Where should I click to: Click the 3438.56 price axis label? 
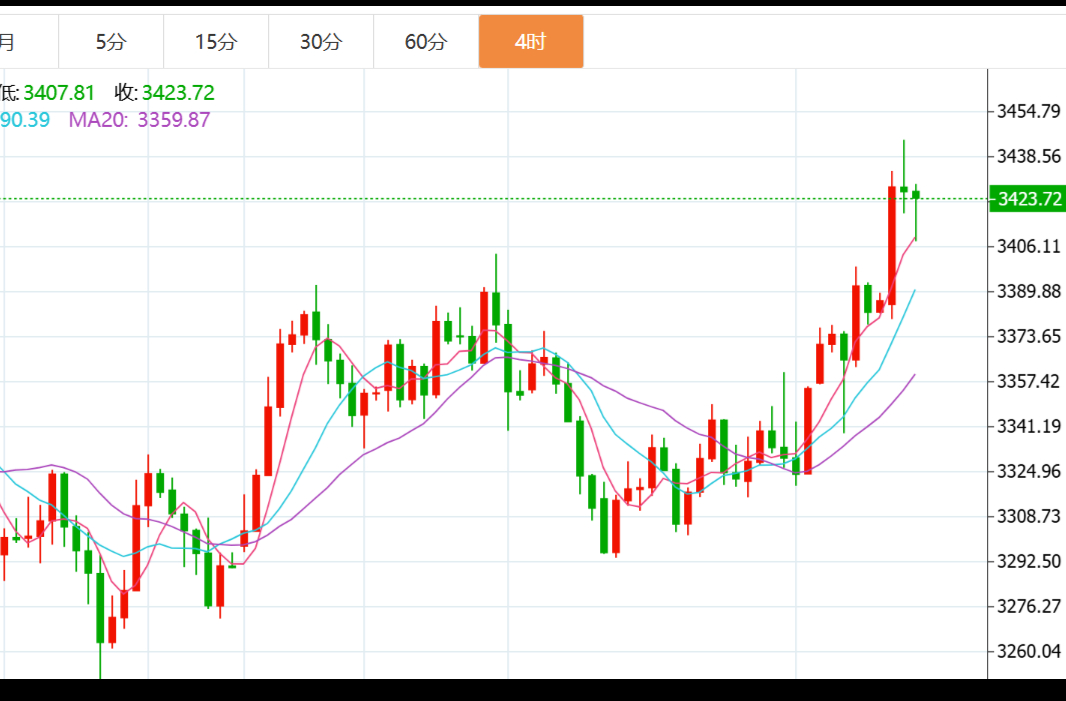coord(1029,156)
